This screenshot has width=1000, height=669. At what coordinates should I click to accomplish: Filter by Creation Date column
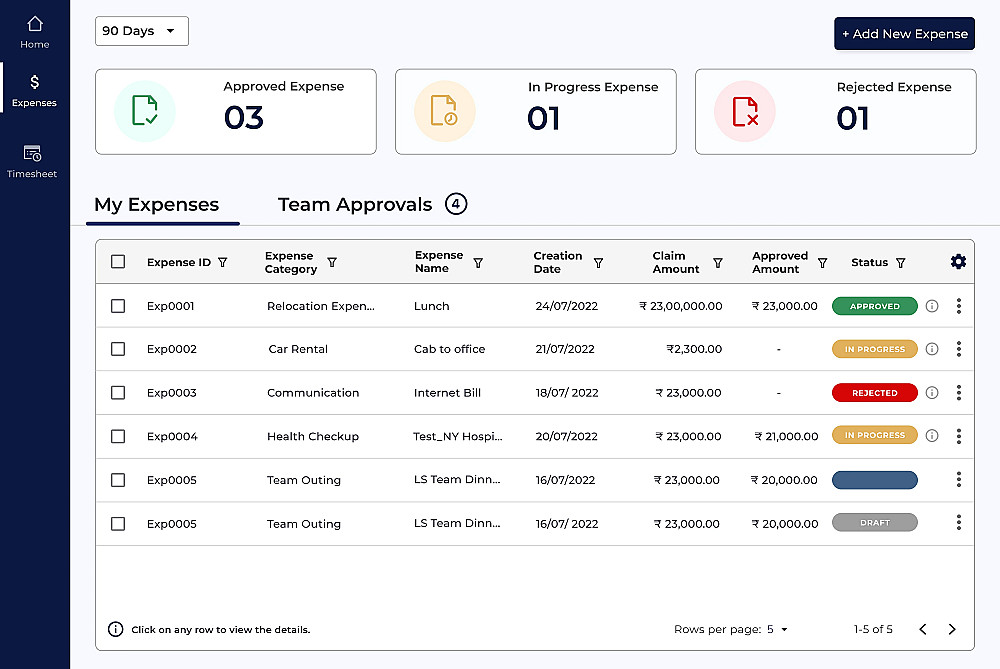click(x=598, y=263)
